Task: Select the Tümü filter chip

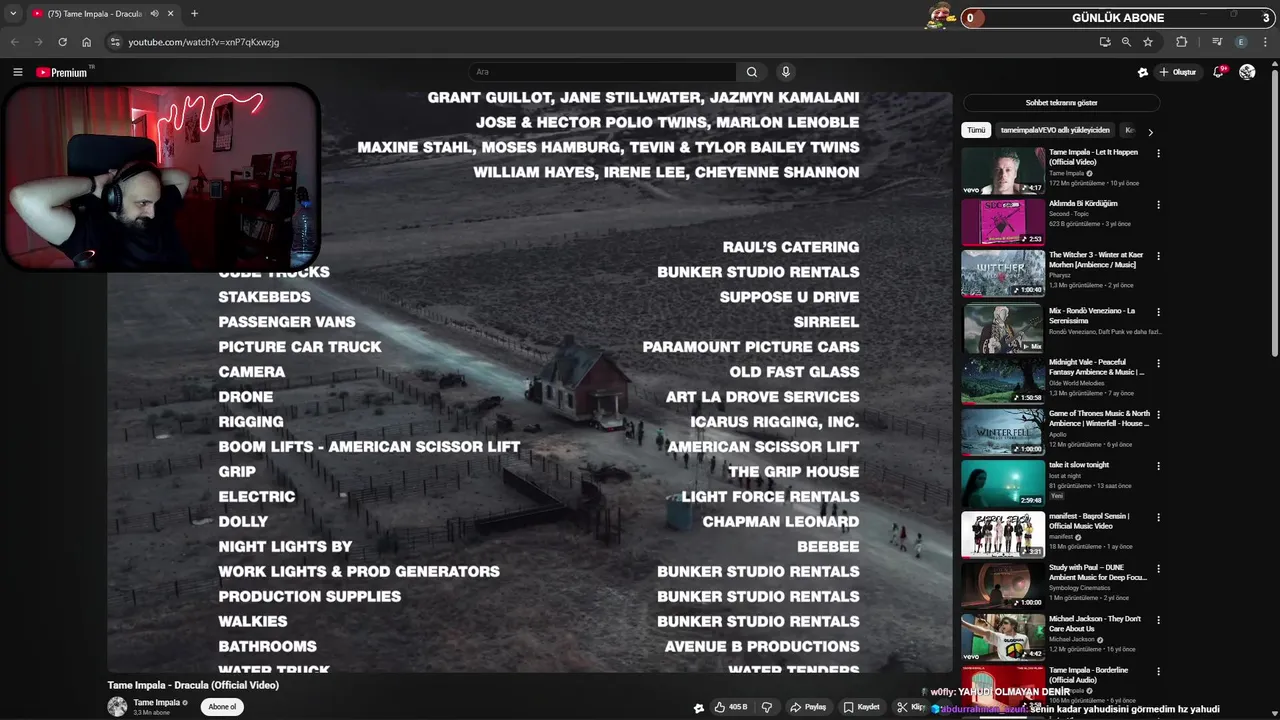Action: 976,130
